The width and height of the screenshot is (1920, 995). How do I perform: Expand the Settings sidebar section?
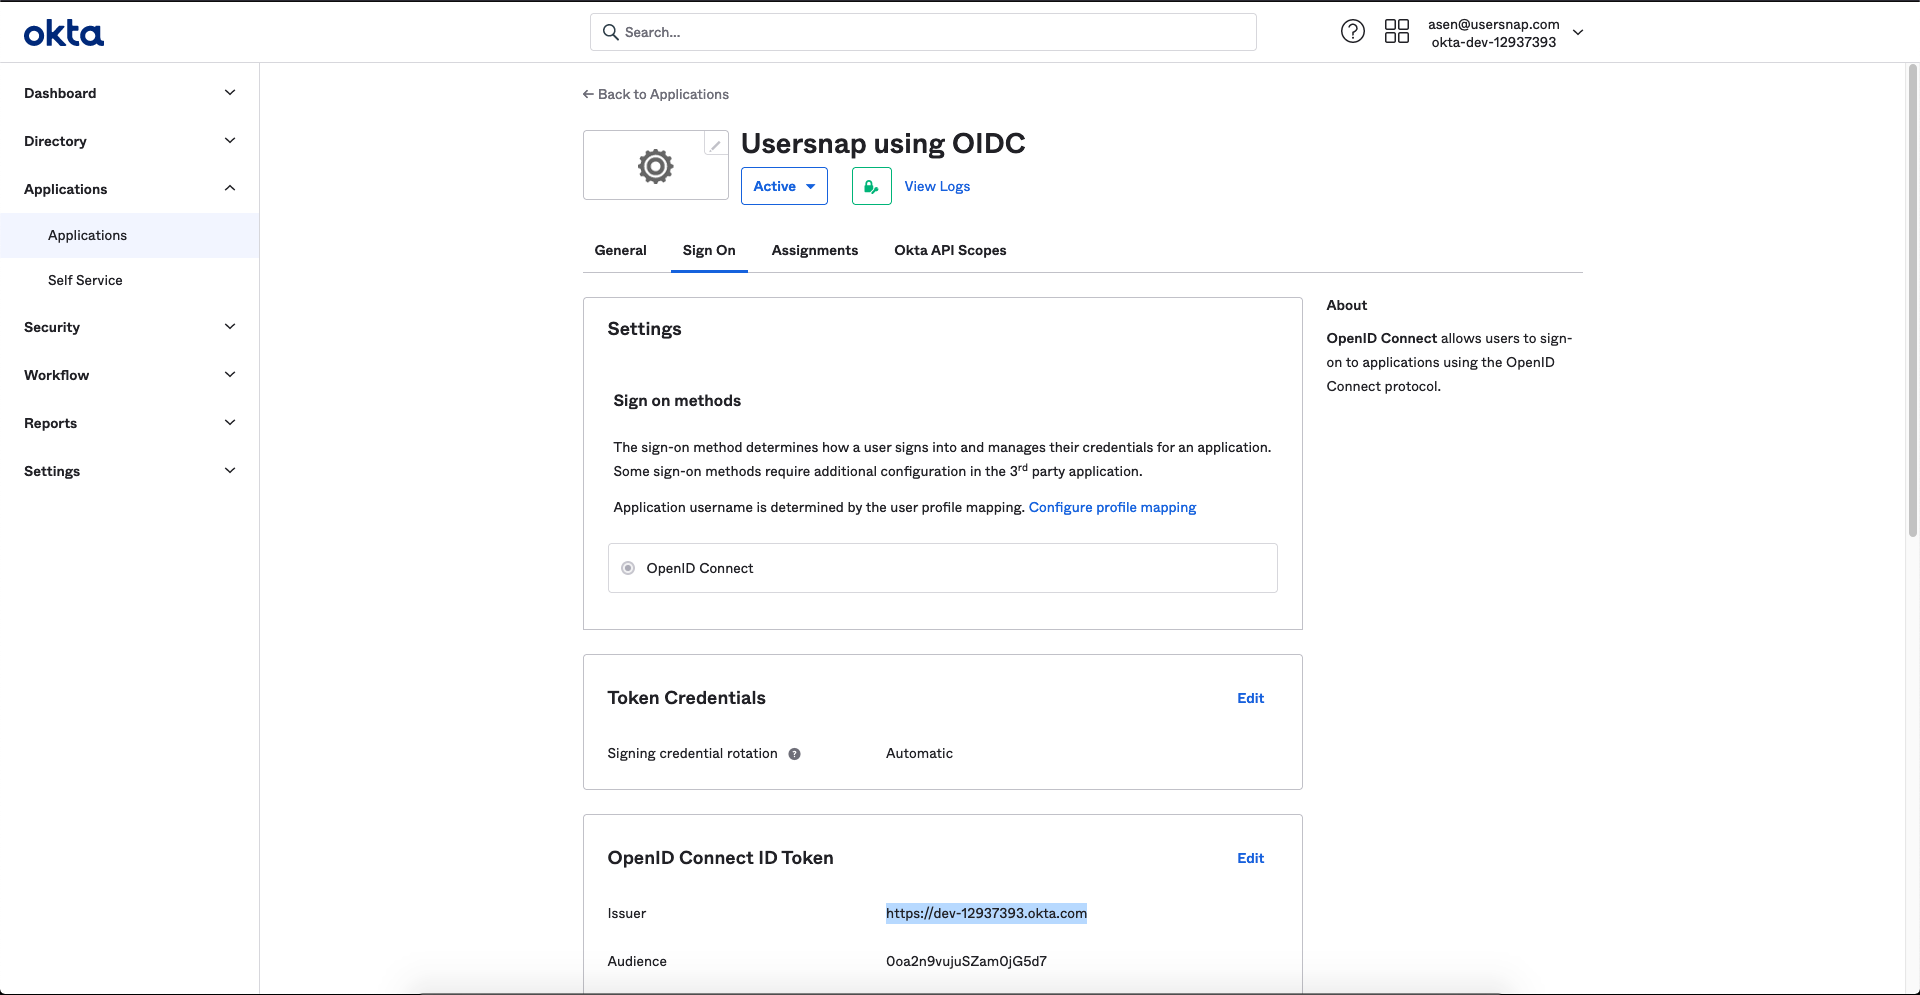coord(130,471)
